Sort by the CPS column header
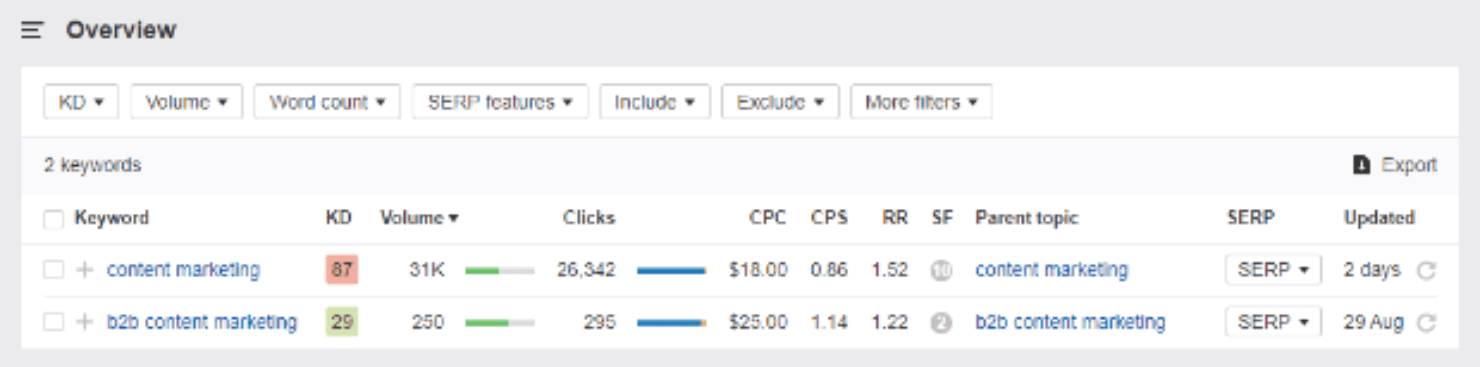This screenshot has width=1480, height=367. coord(829,218)
